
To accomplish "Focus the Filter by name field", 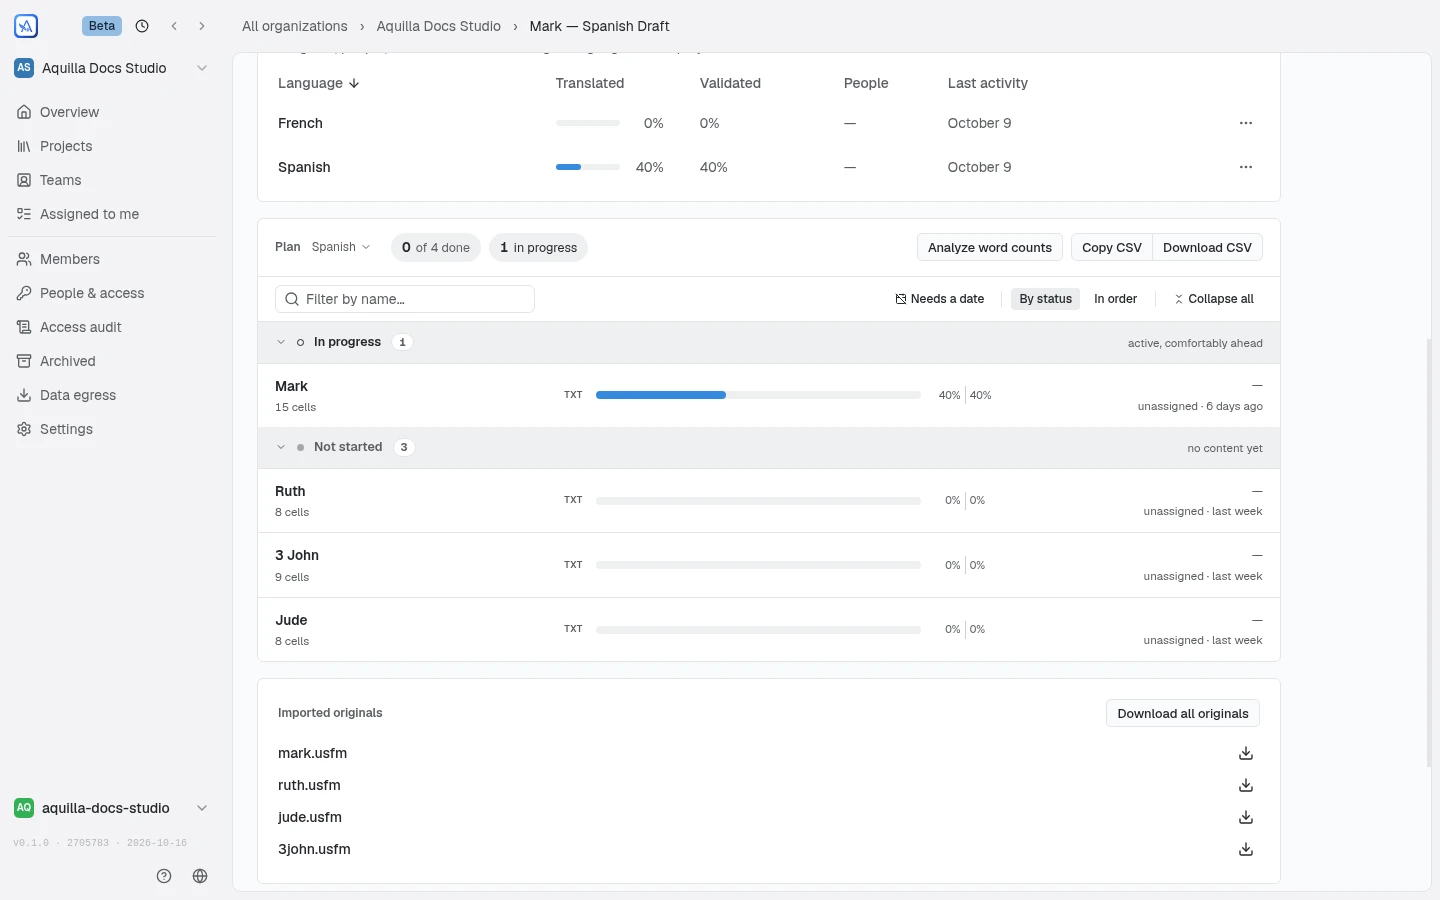I will click(x=405, y=299).
